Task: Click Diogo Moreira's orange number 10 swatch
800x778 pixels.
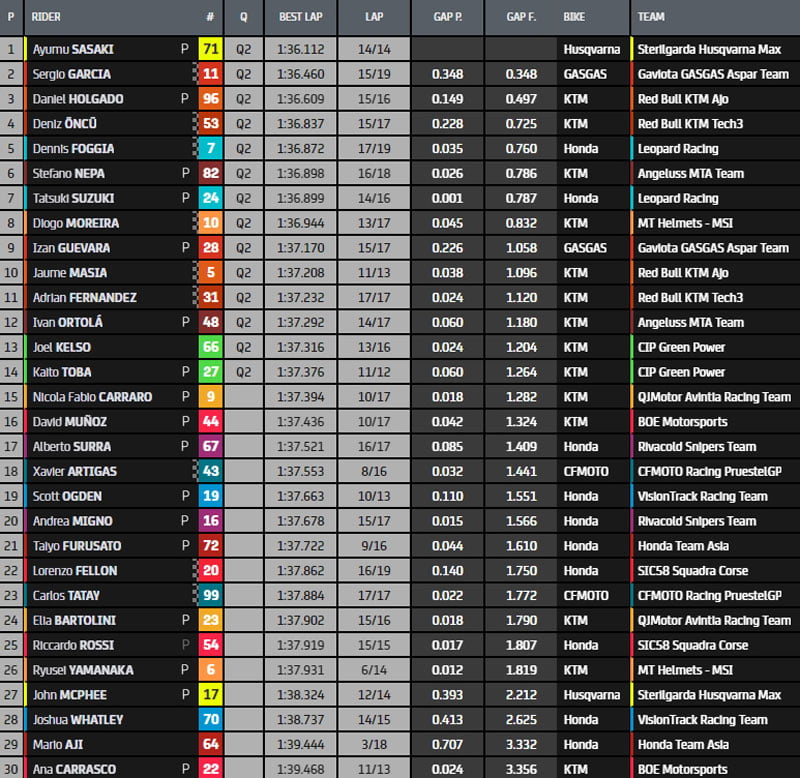Action: 211,223
